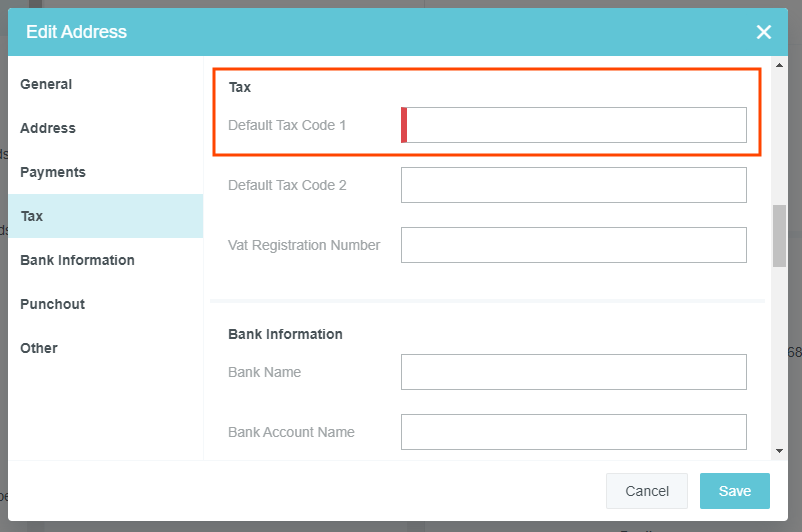Focus the Vat Registration Number input box
Viewport: 802px width, 532px height.
(x=573, y=245)
